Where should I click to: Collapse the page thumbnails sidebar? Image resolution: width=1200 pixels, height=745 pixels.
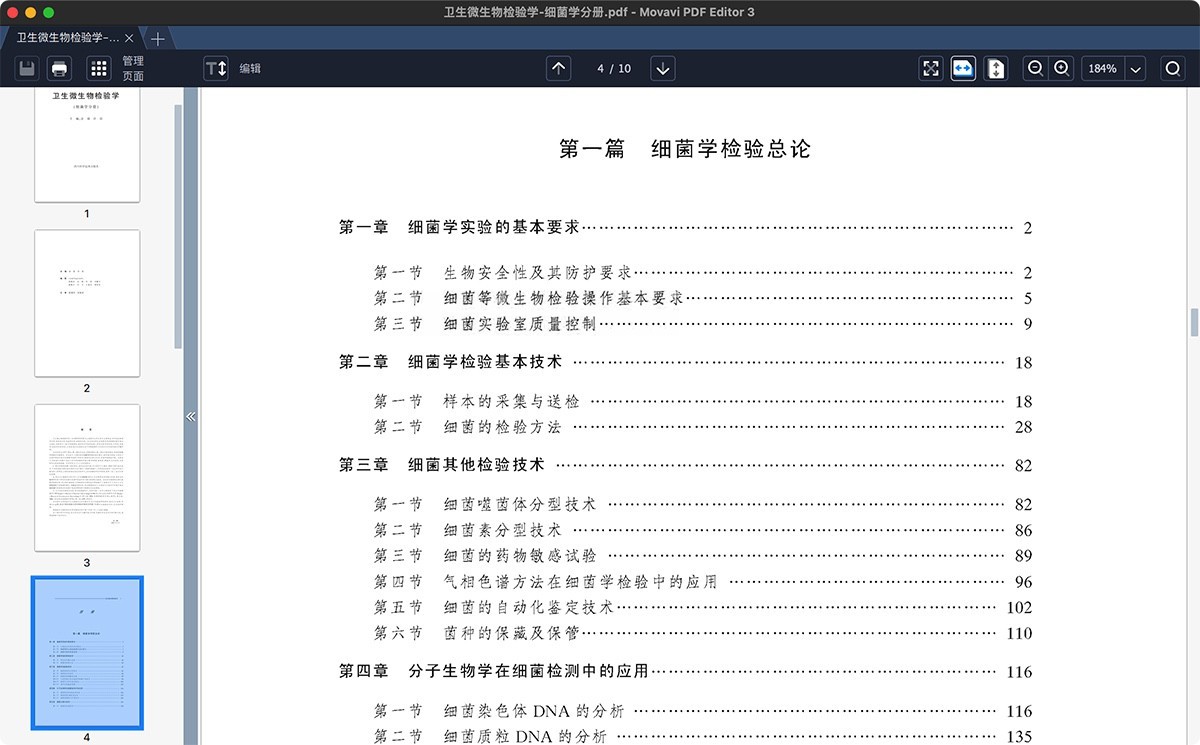(191, 417)
